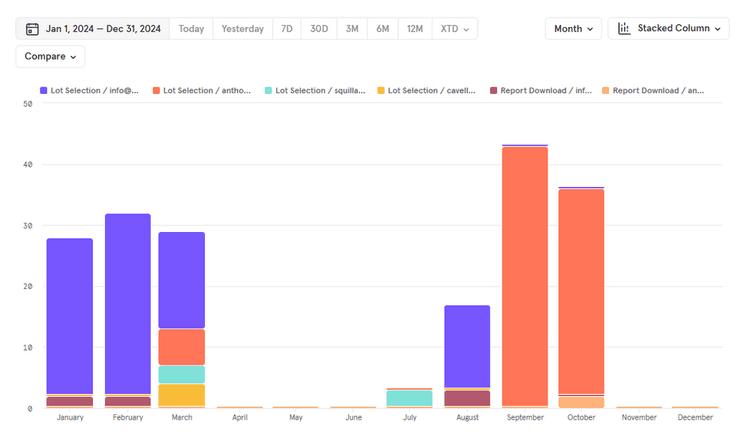Pick the 3M time range

[352, 29]
